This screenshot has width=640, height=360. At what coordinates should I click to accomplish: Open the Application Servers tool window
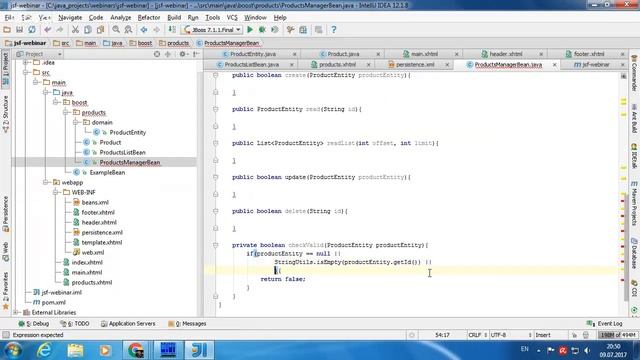[x=128, y=324]
